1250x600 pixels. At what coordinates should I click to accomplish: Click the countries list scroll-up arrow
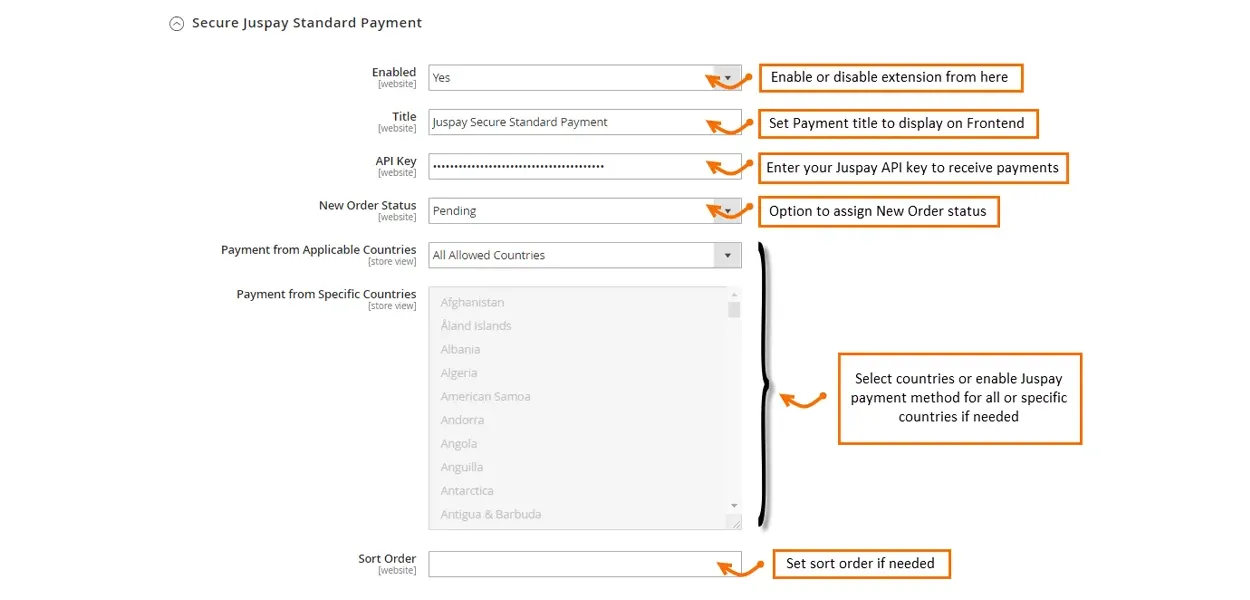734,295
